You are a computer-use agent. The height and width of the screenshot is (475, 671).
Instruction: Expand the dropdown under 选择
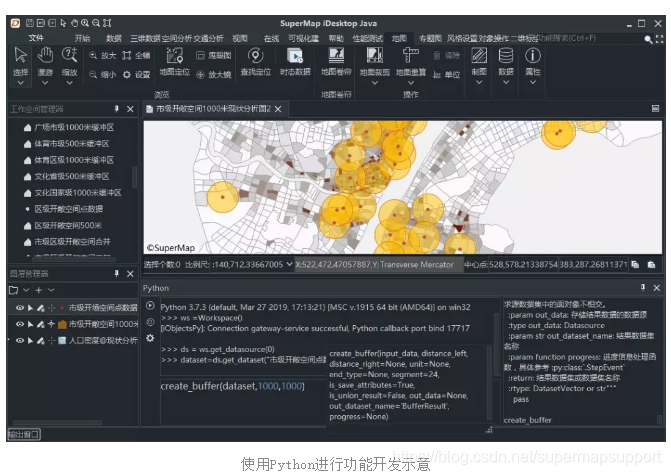tap(20, 83)
